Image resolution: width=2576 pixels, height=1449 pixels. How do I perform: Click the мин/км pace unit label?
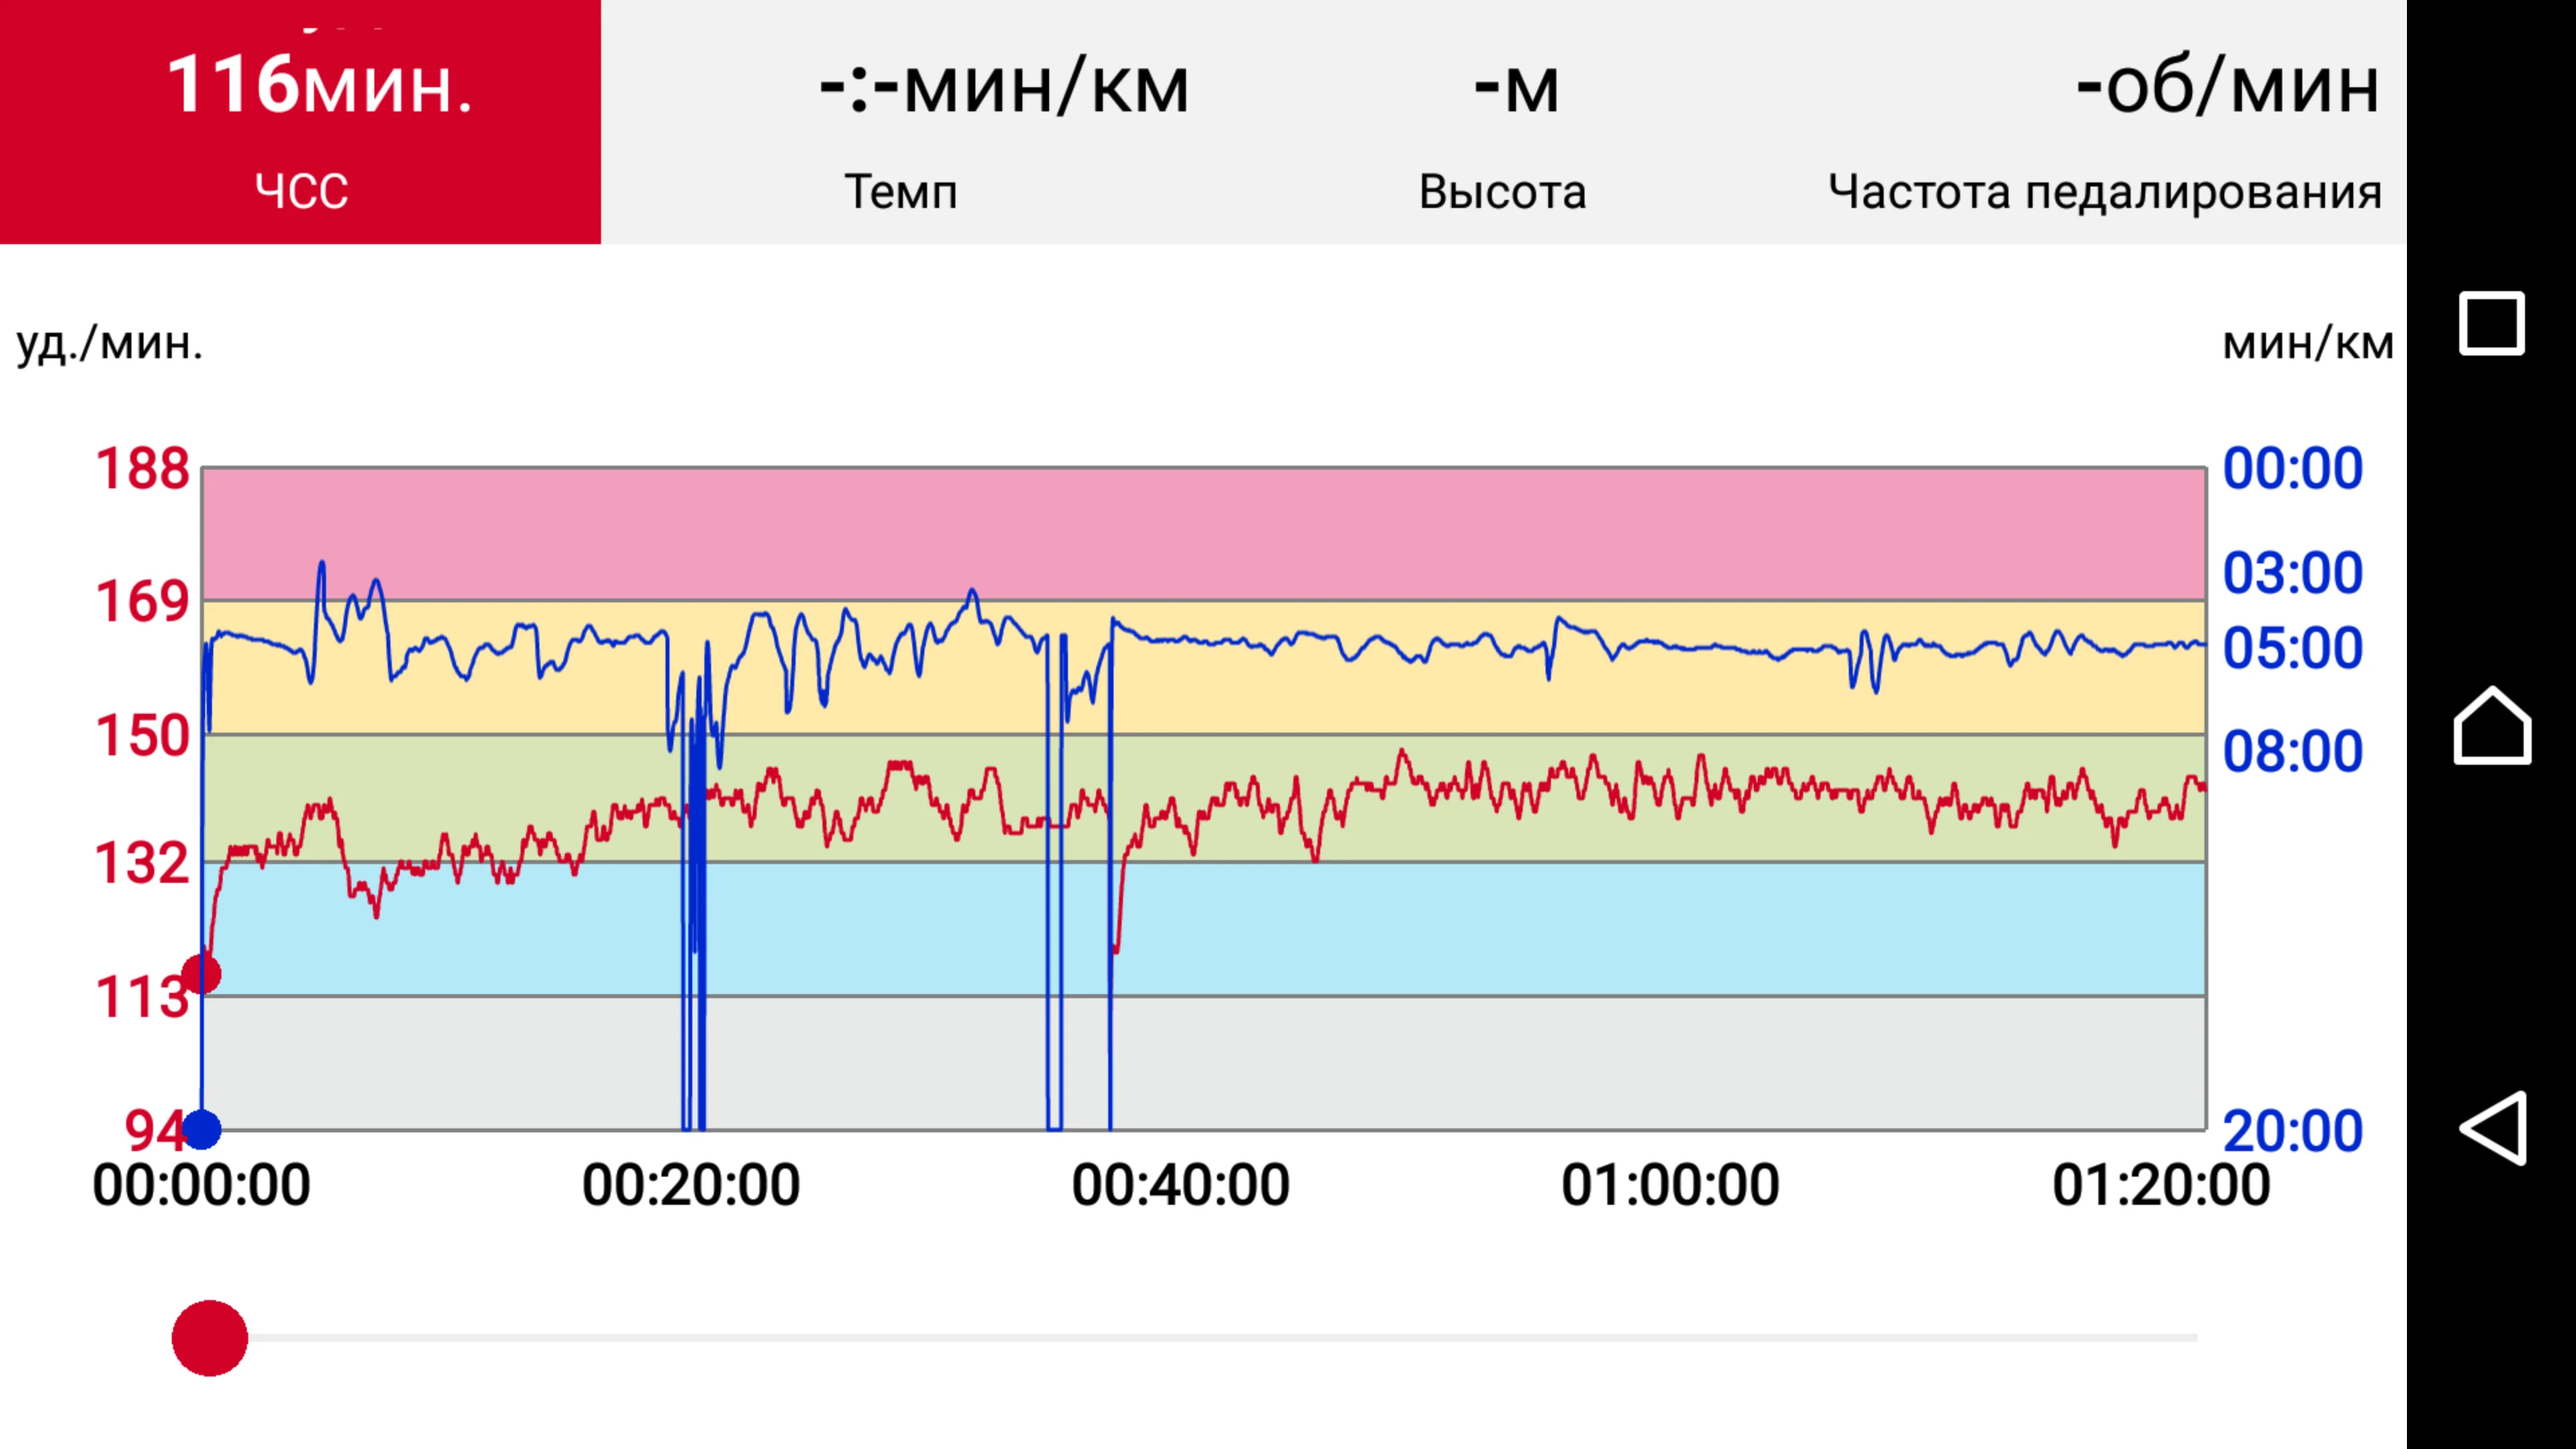(x=2307, y=343)
